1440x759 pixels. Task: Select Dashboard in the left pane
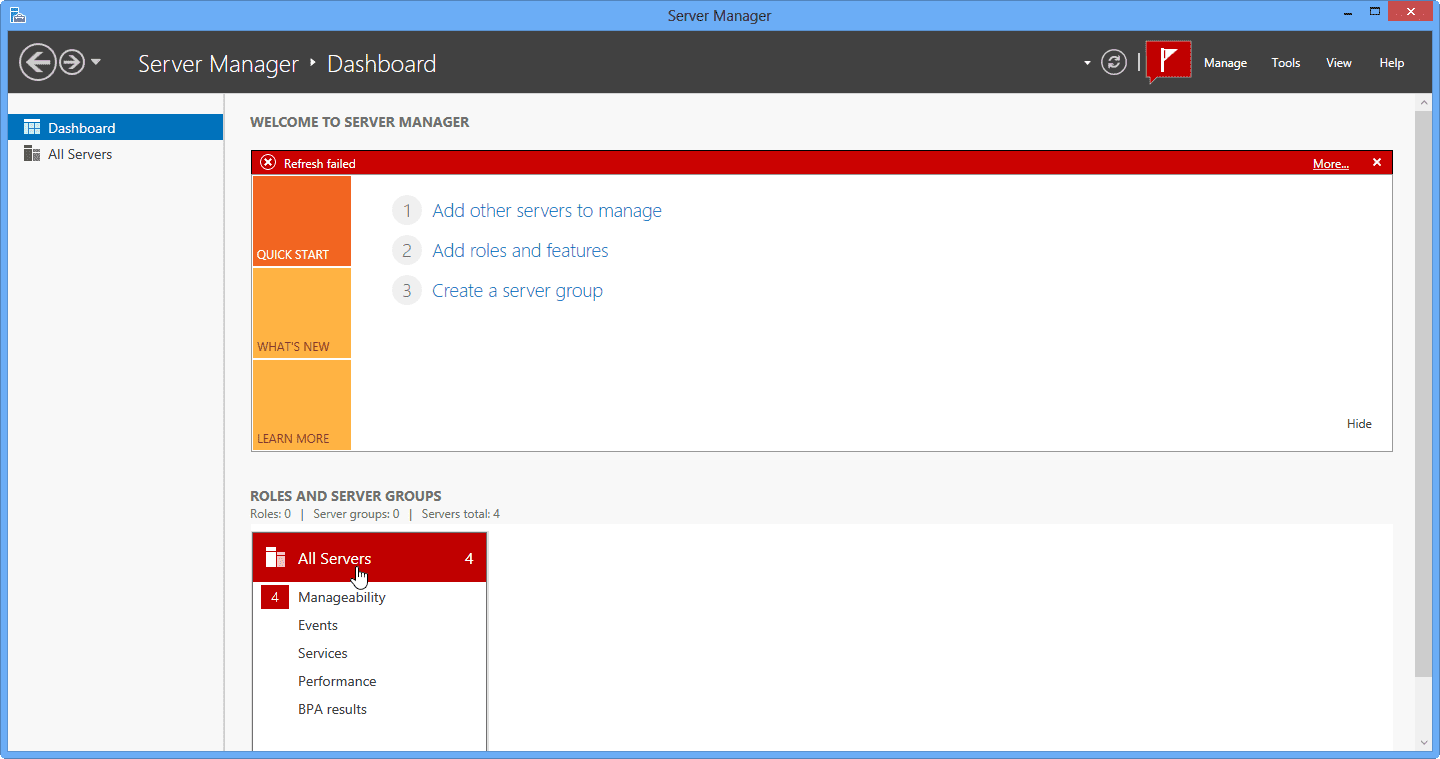click(115, 127)
